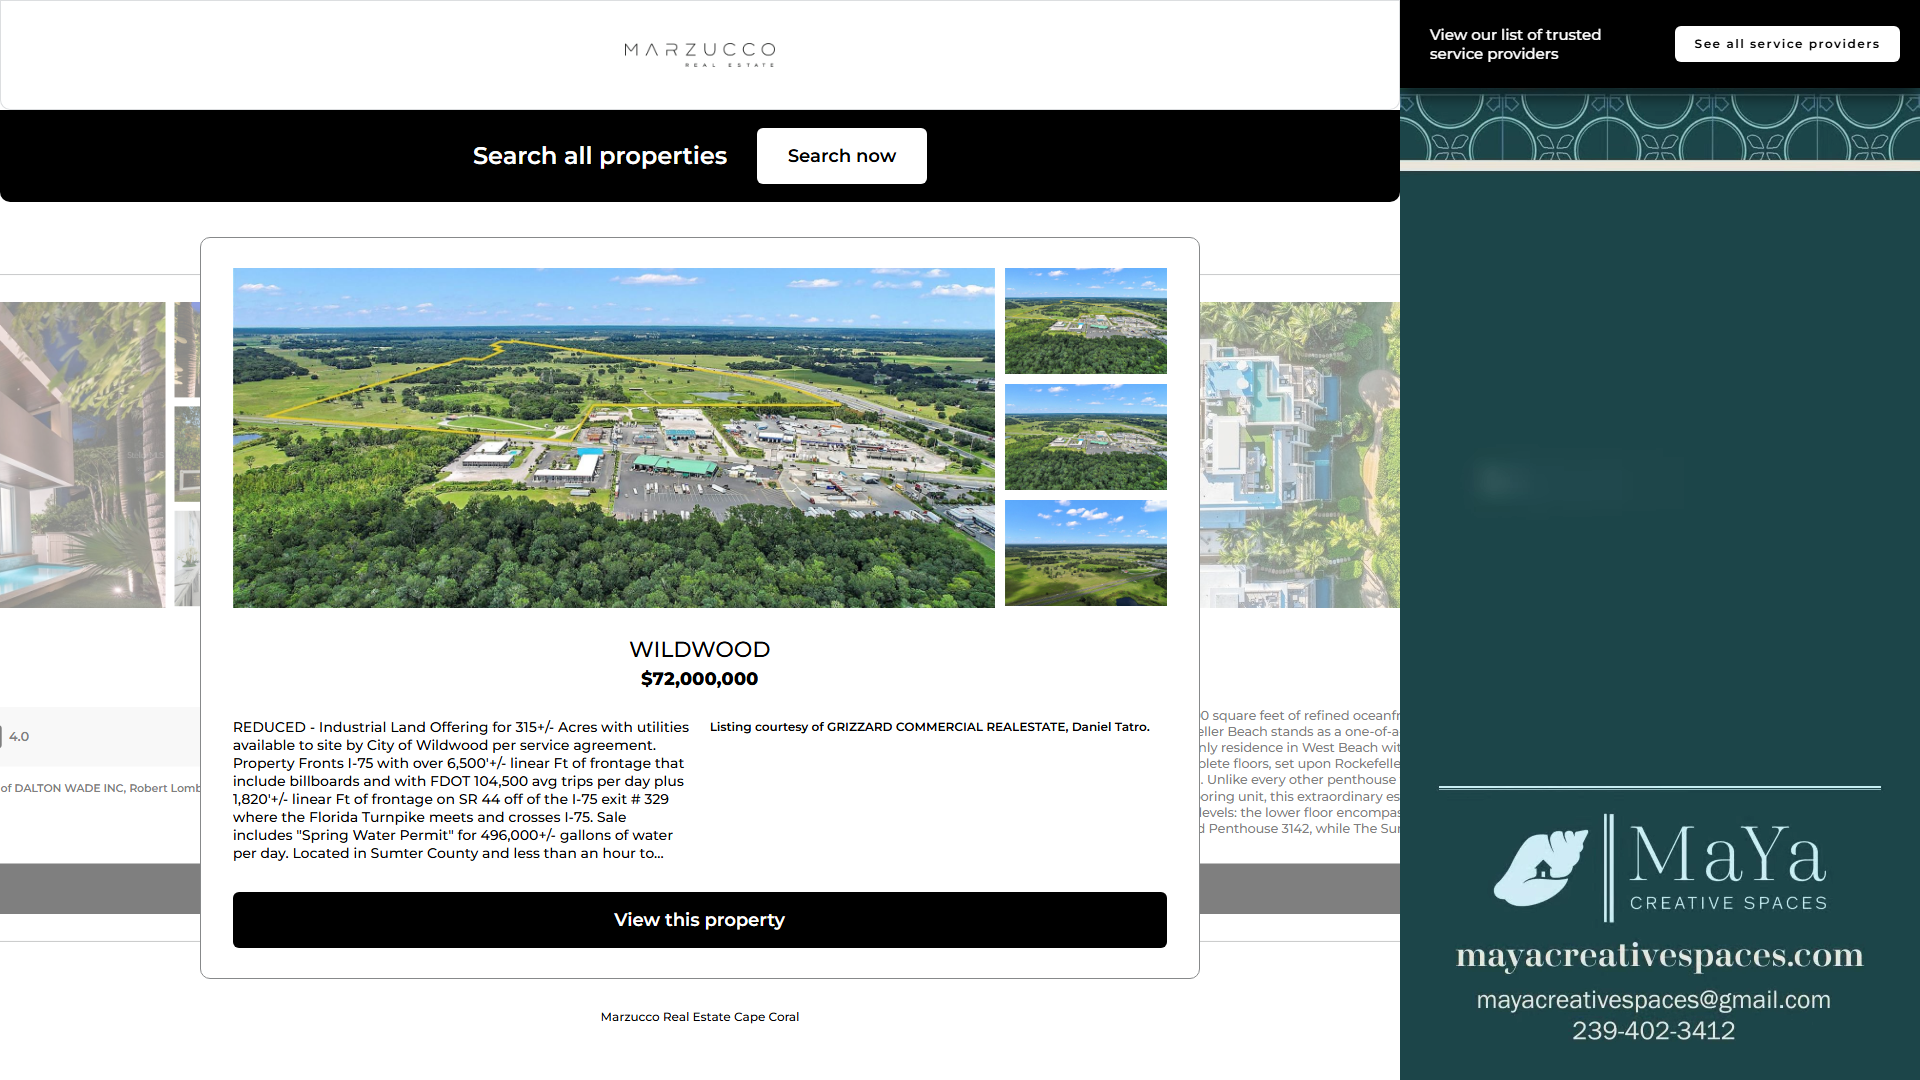Click the $72,000,000 price text
This screenshot has height=1080, width=1920.
[699, 679]
